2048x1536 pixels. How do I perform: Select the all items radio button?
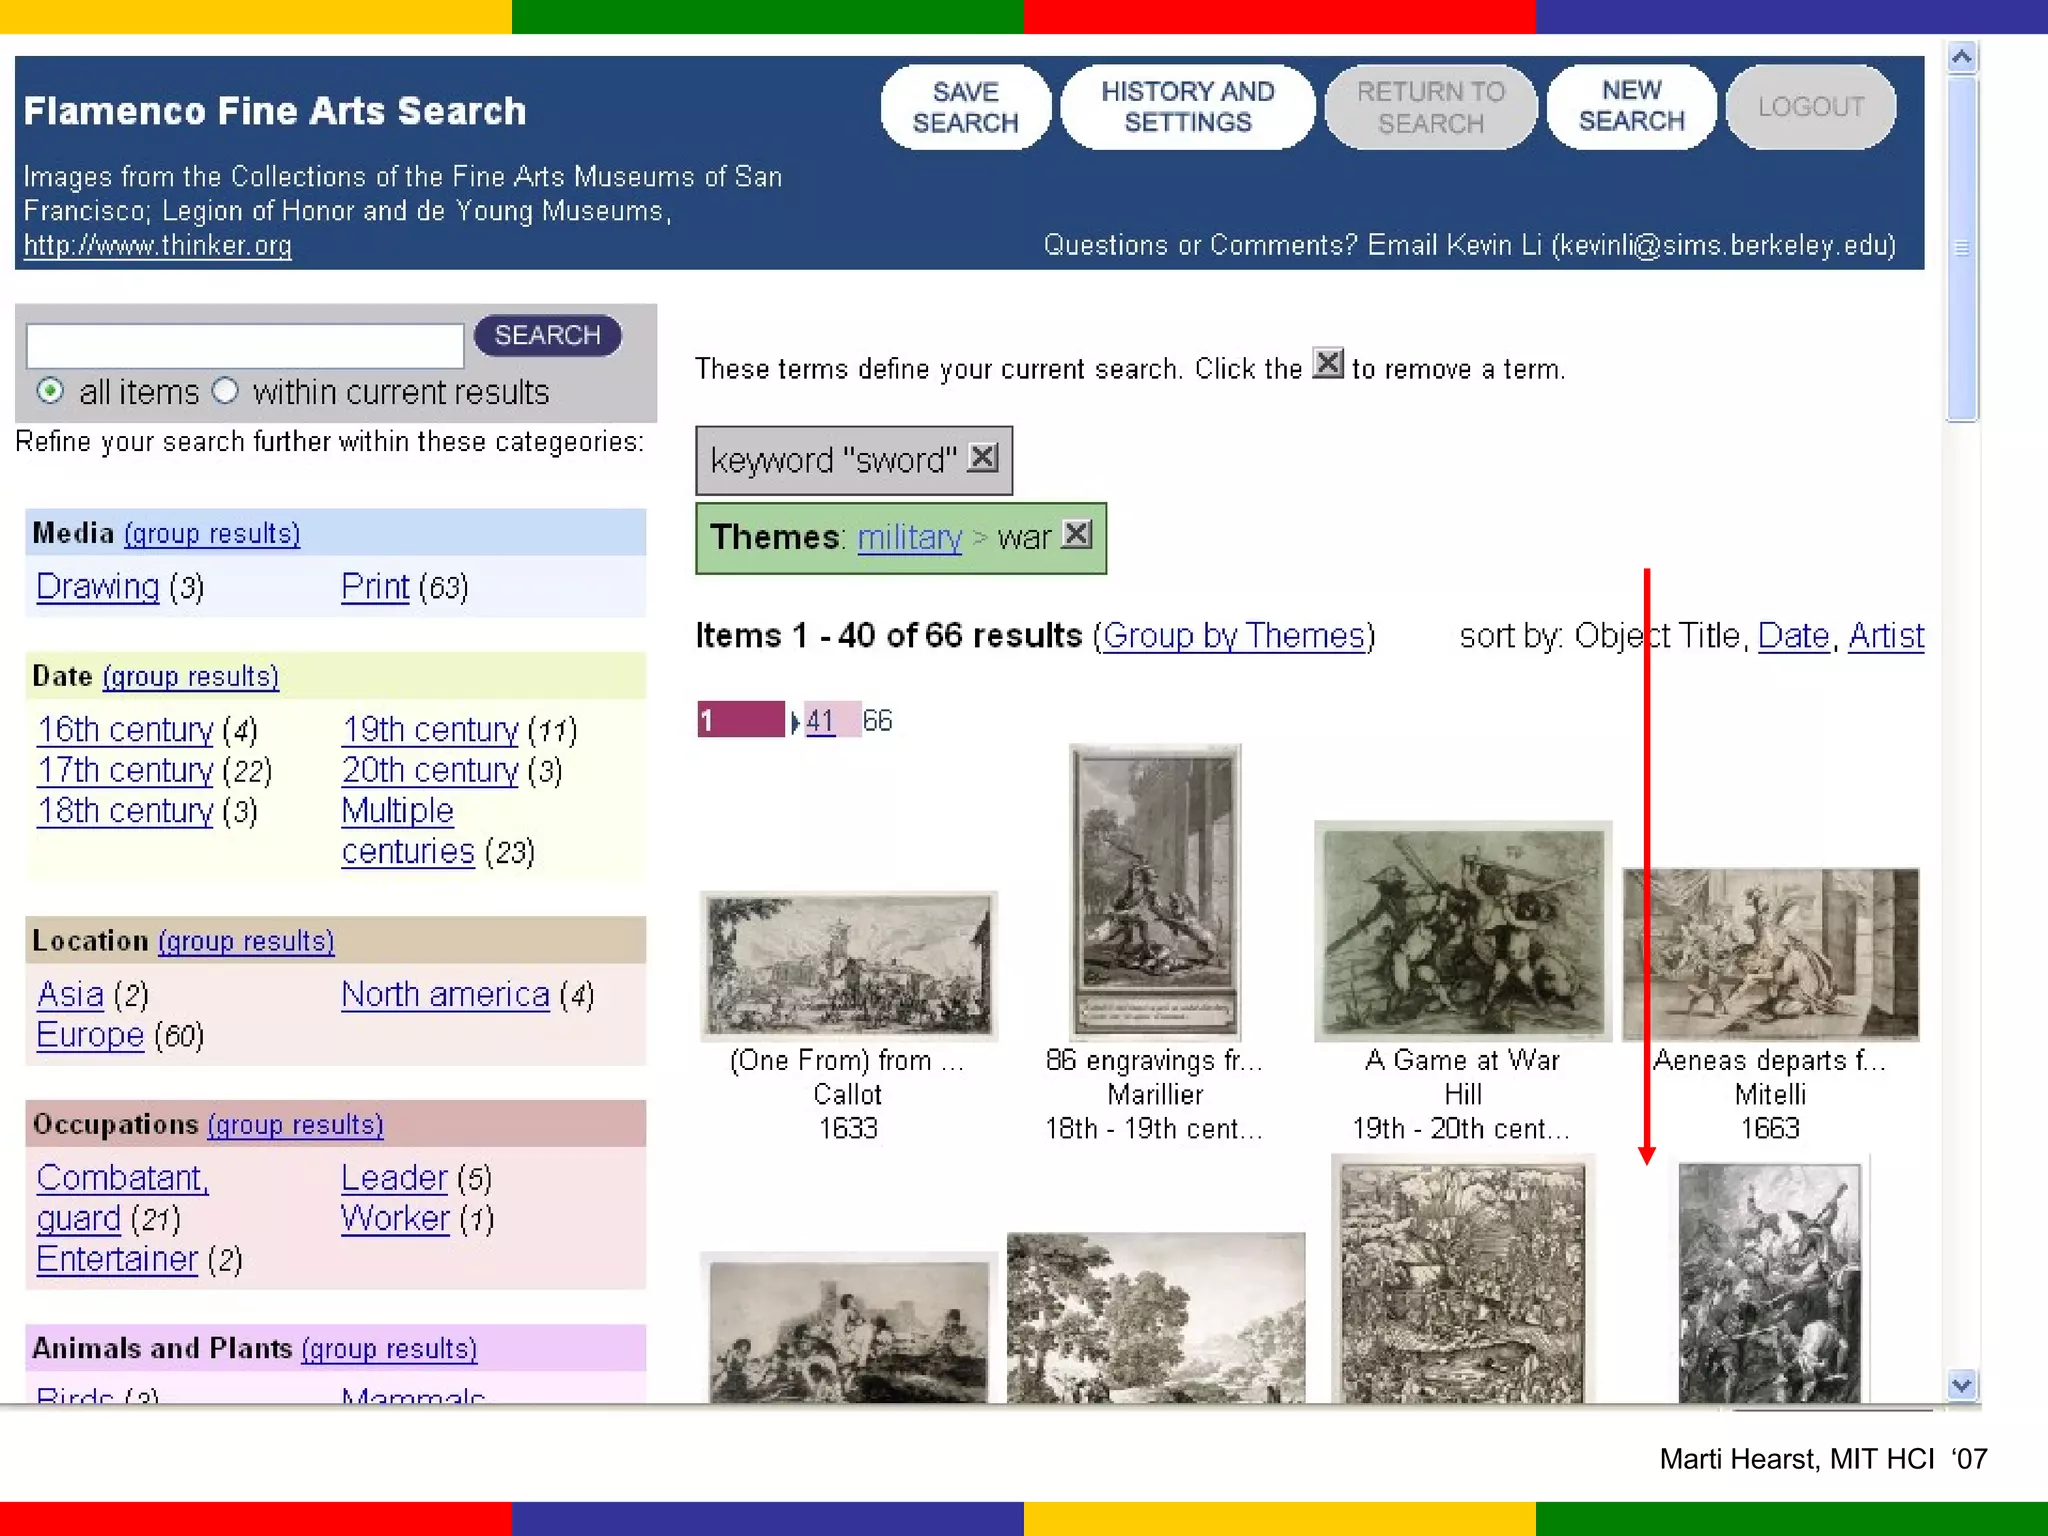click(x=50, y=391)
